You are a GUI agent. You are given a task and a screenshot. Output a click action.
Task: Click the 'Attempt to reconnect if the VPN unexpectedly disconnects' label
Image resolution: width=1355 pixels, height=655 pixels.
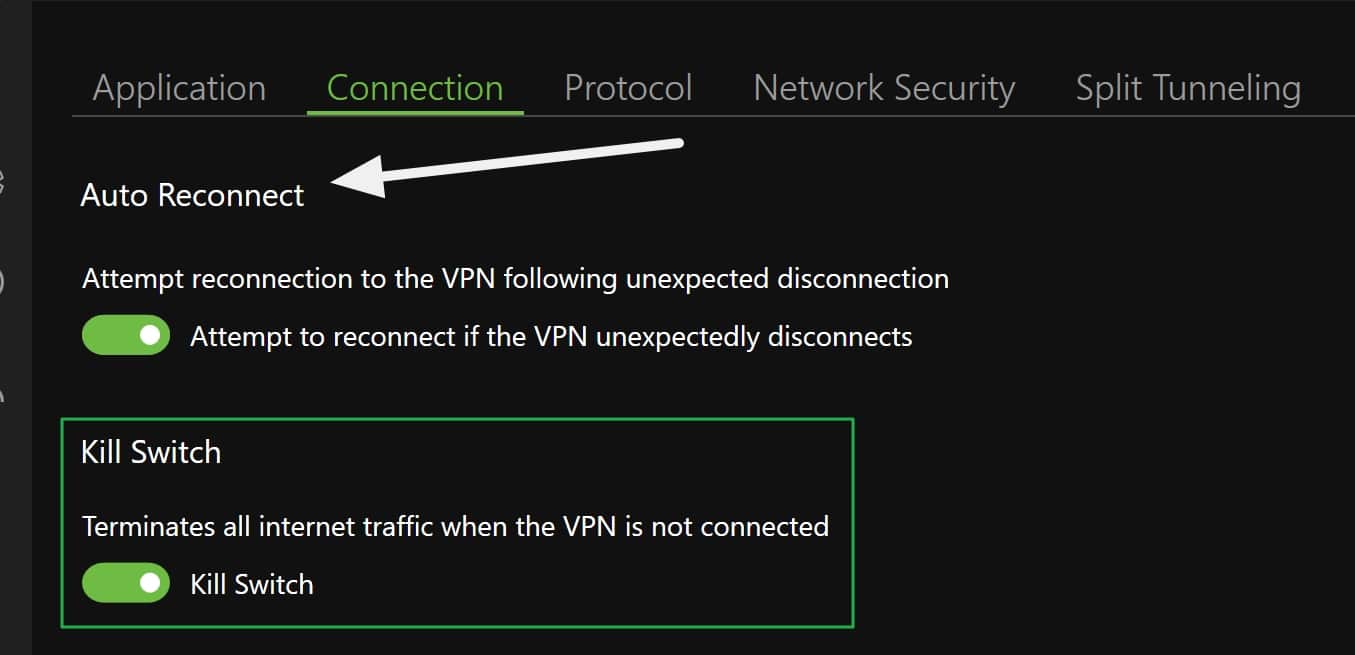pyautogui.click(x=551, y=336)
